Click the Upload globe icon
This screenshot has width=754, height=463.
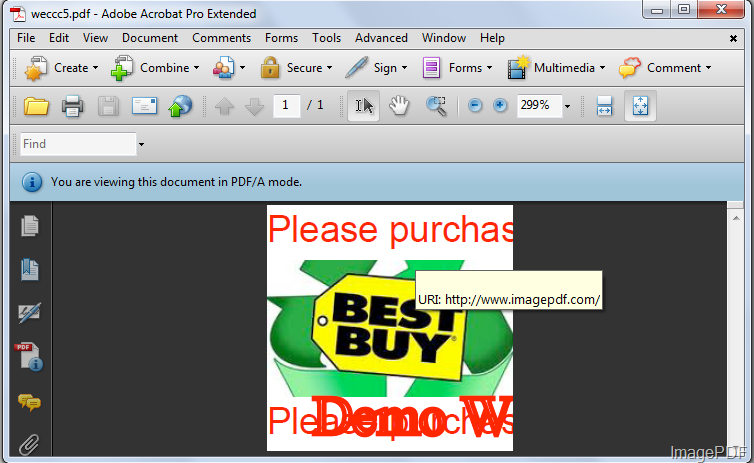(x=180, y=106)
